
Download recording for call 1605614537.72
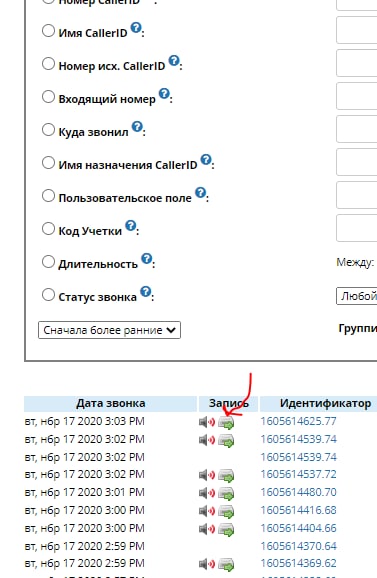[x=226, y=476]
